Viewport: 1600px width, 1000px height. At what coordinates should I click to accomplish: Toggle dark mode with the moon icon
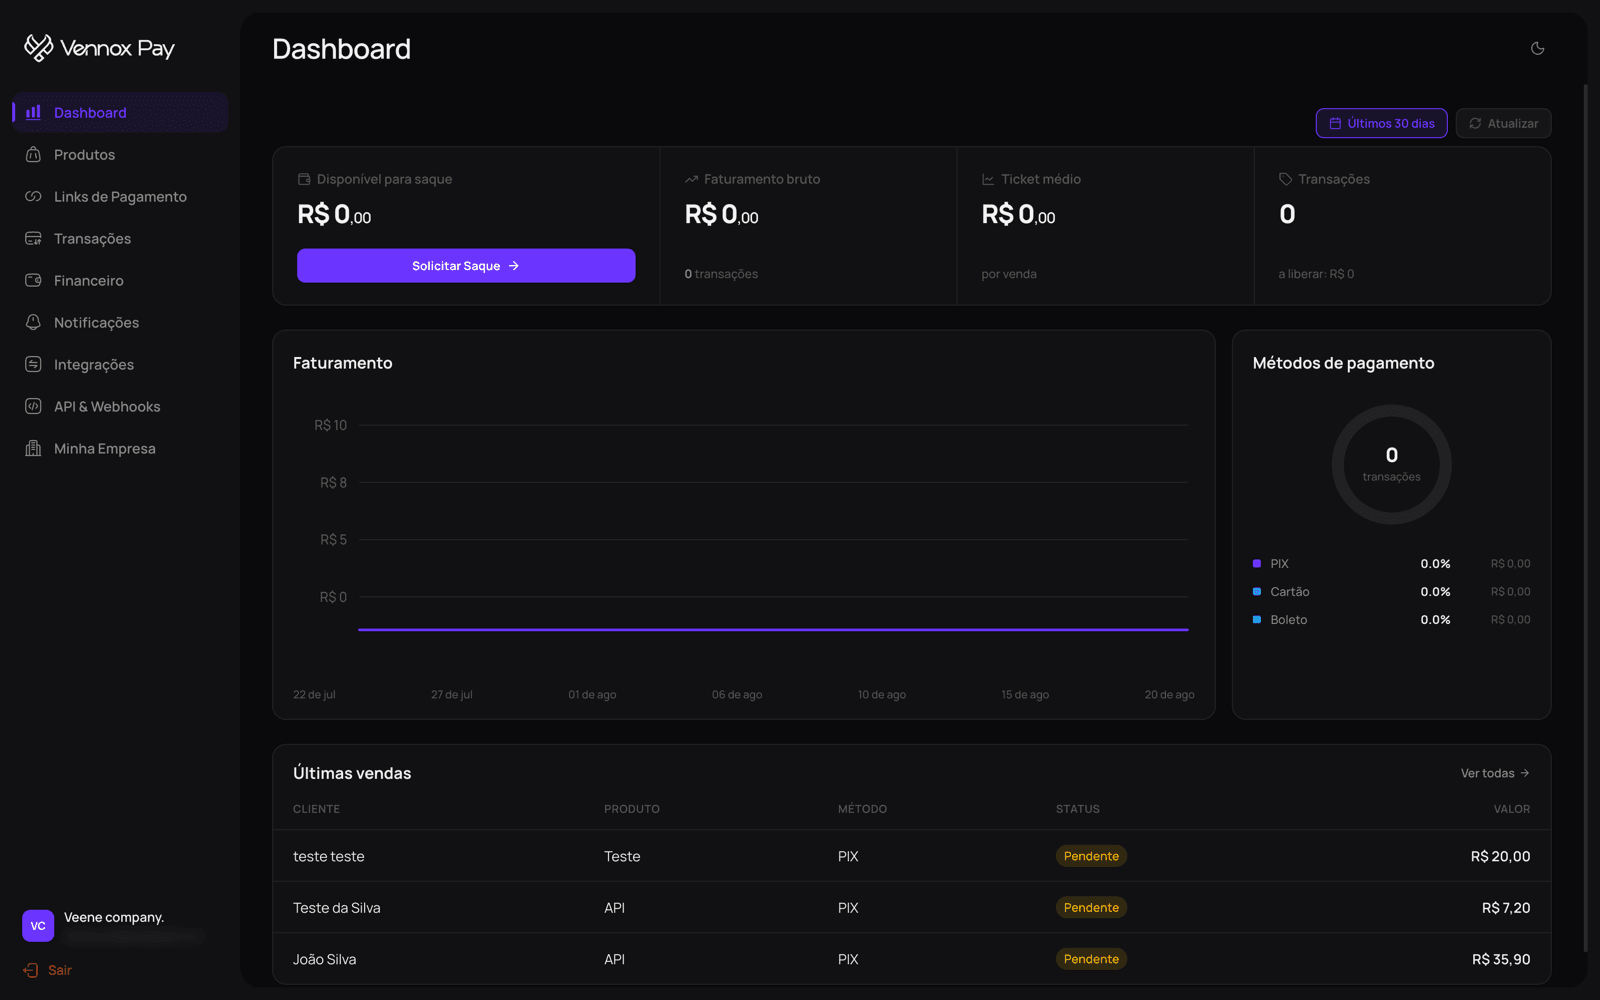coord(1538,48)
